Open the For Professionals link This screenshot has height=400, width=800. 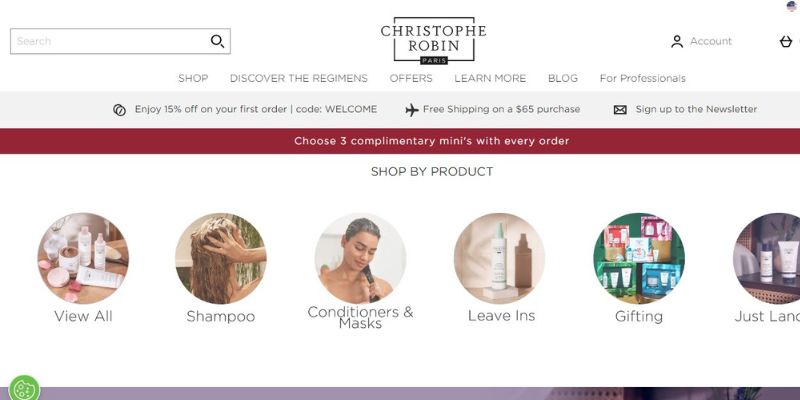coord(642,79)
